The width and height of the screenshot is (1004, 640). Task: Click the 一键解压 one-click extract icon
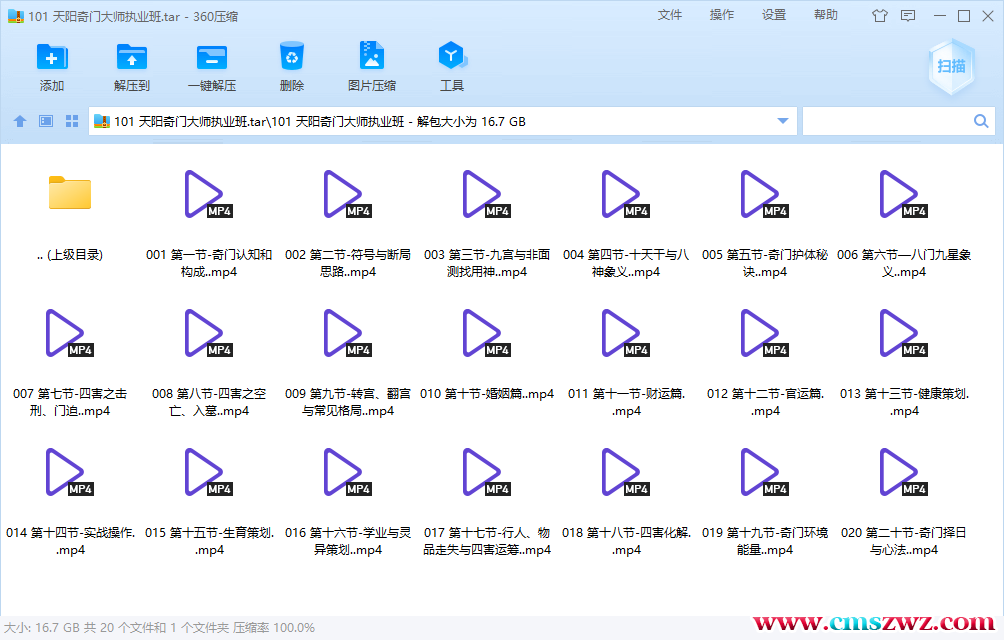(x=211, y=65)
